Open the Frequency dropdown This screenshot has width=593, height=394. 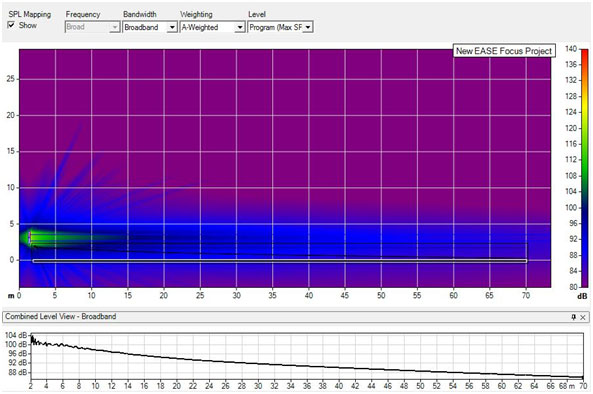(93, 27)
